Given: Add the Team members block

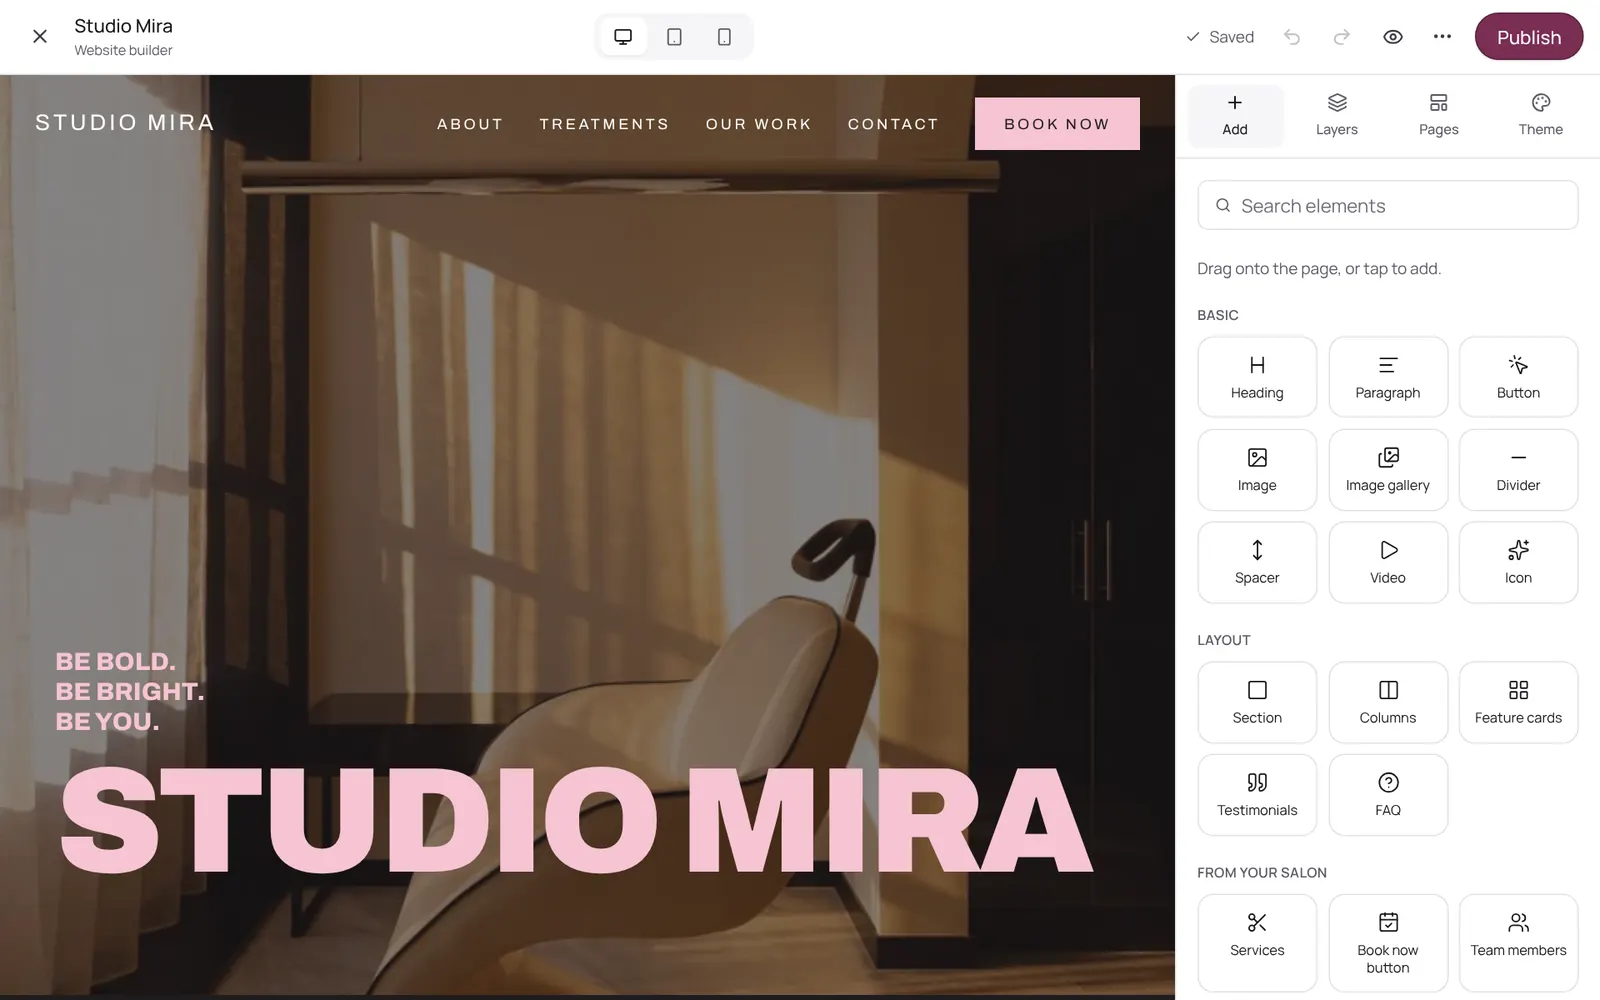Looking at the screenshot, I should 1518,943.
